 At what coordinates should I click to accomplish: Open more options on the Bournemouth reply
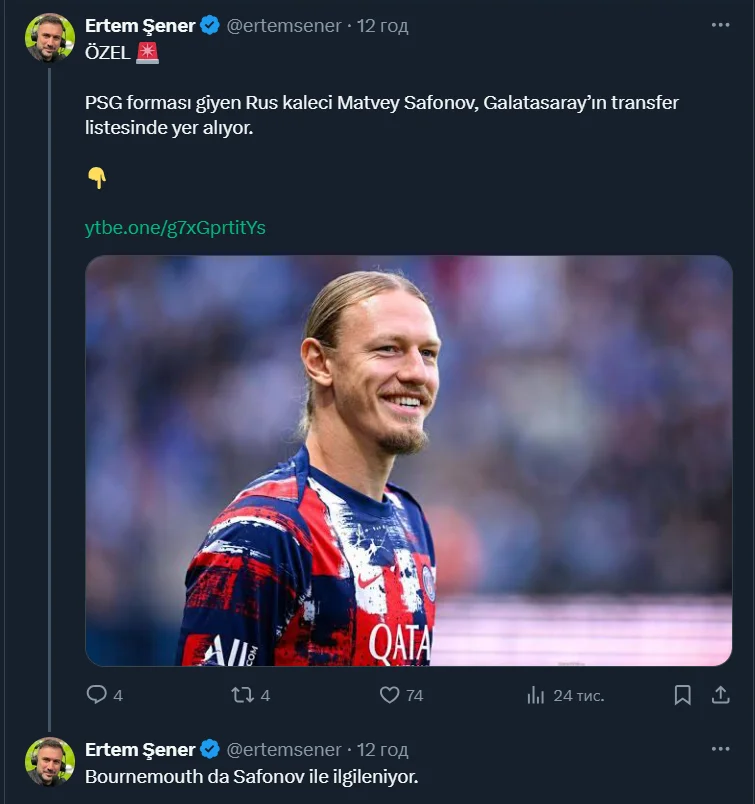click(x=720, y=749)
